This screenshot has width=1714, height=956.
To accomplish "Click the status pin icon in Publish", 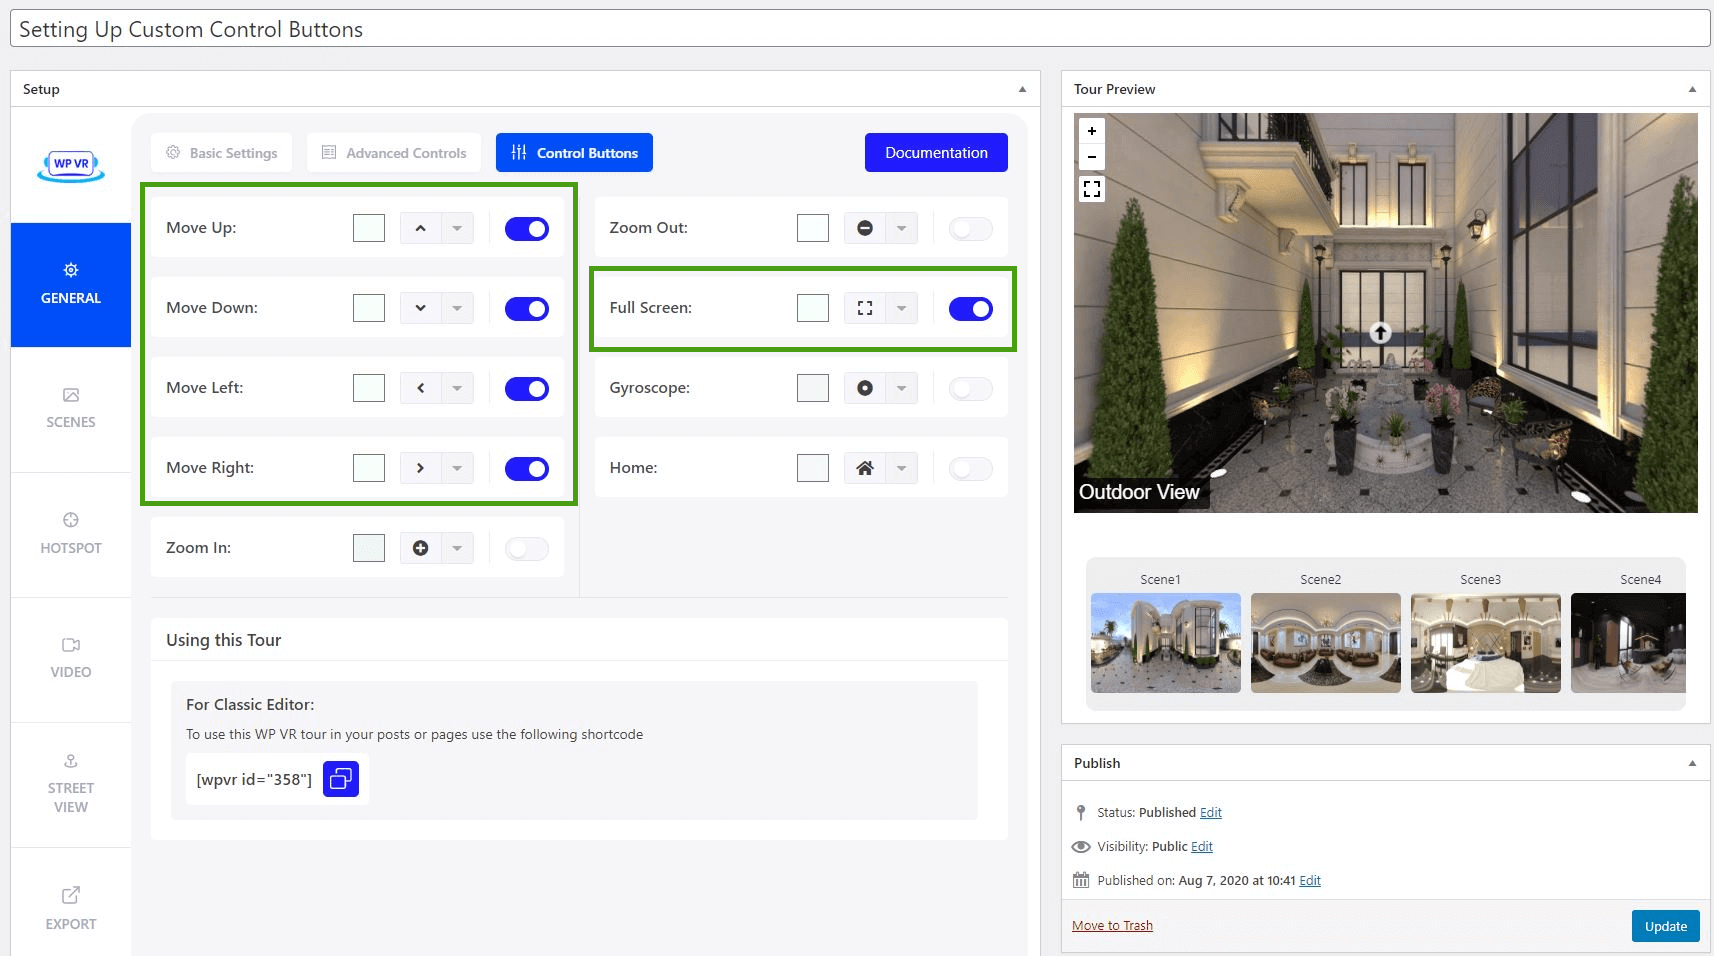I will coord(1081,812).
